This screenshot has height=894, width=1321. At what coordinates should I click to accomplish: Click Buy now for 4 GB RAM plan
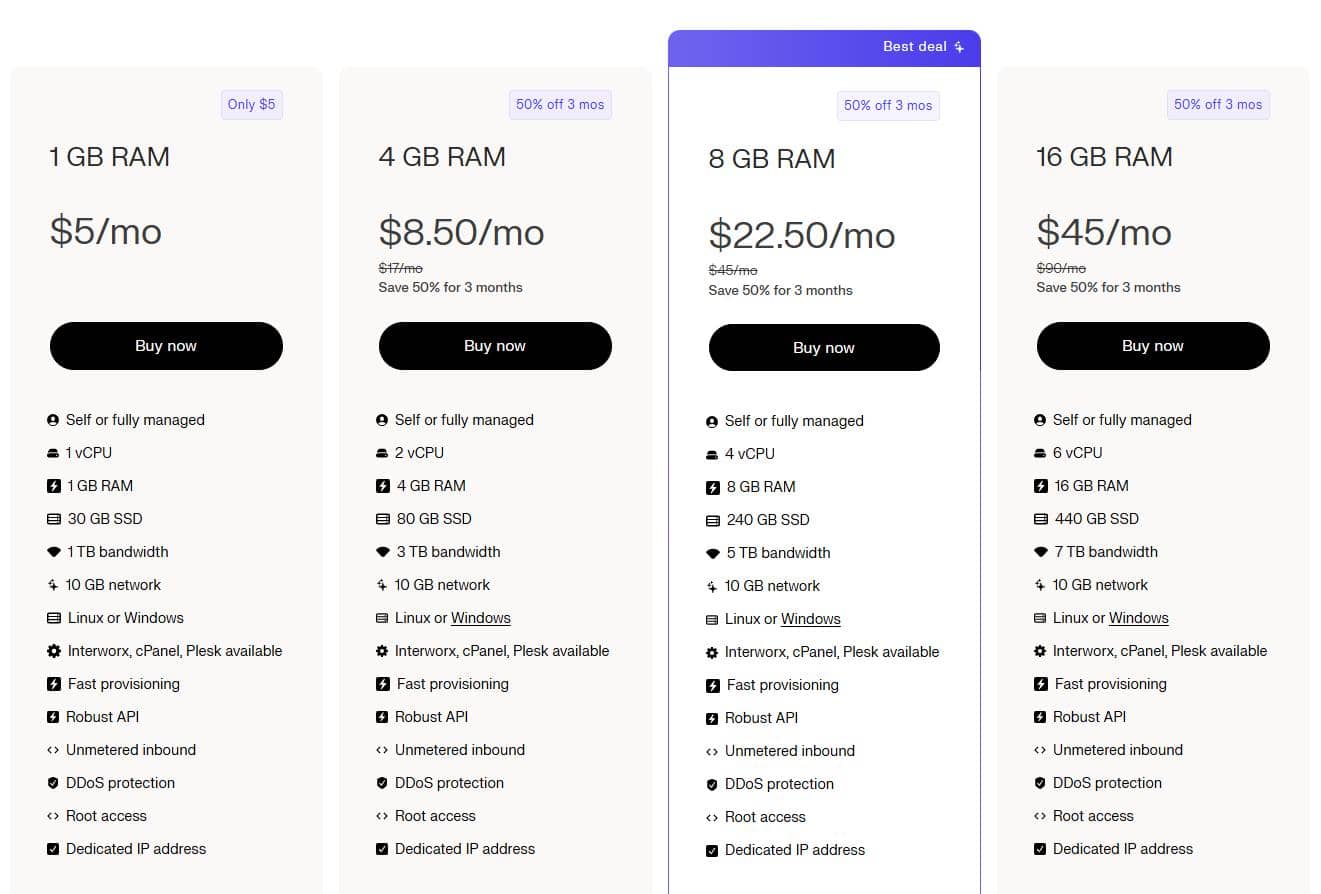click(x=495, y=346)
